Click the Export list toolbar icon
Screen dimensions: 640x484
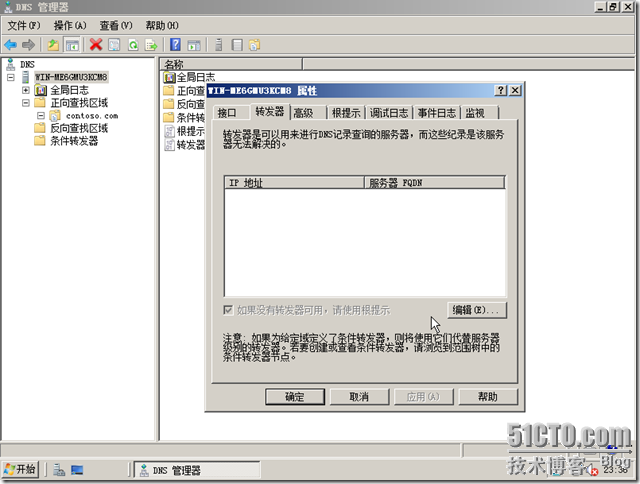click(151, 44)
